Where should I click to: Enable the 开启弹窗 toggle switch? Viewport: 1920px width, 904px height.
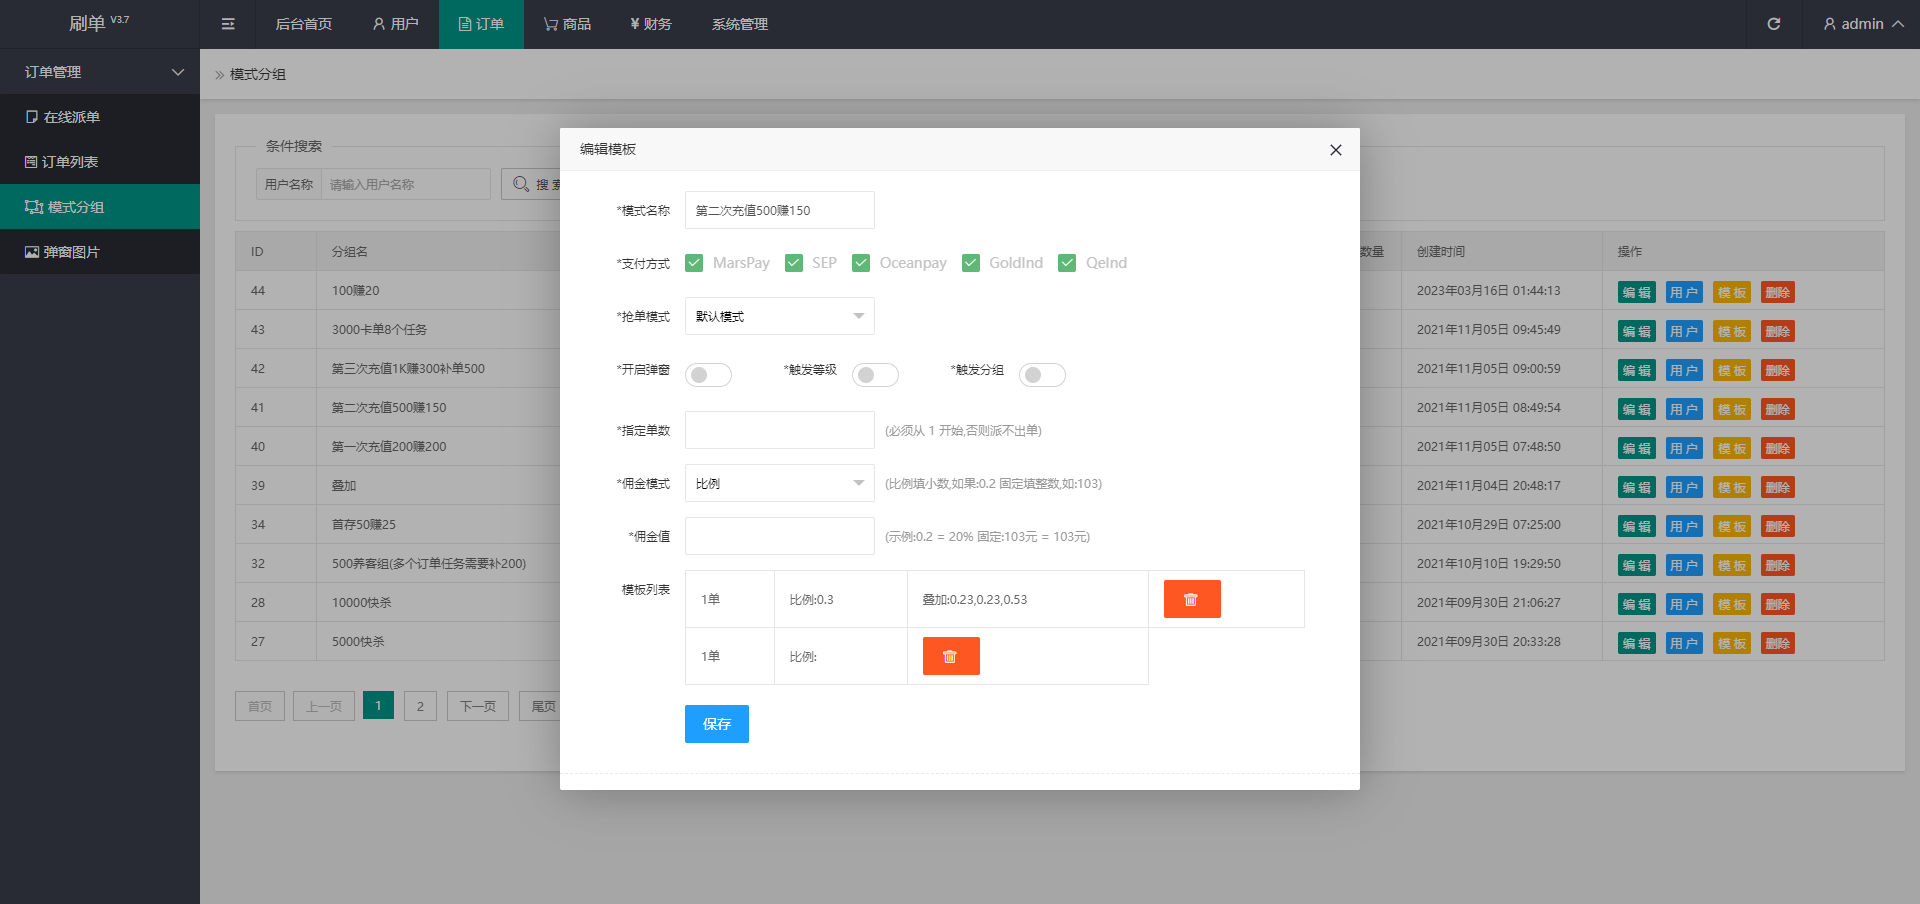pos(708,375)
